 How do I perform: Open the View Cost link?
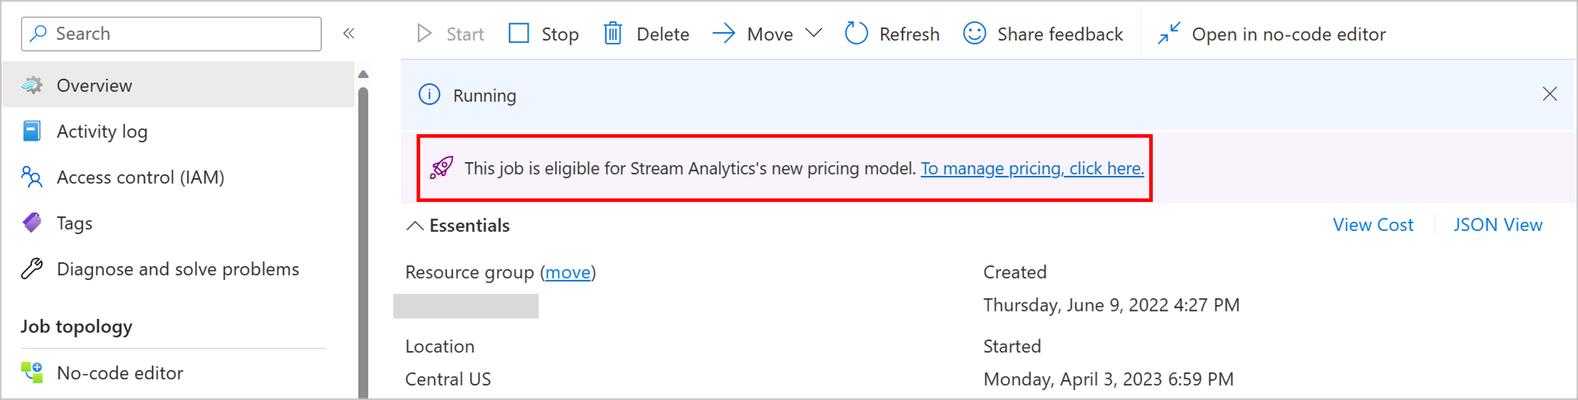pos(1373,225)
